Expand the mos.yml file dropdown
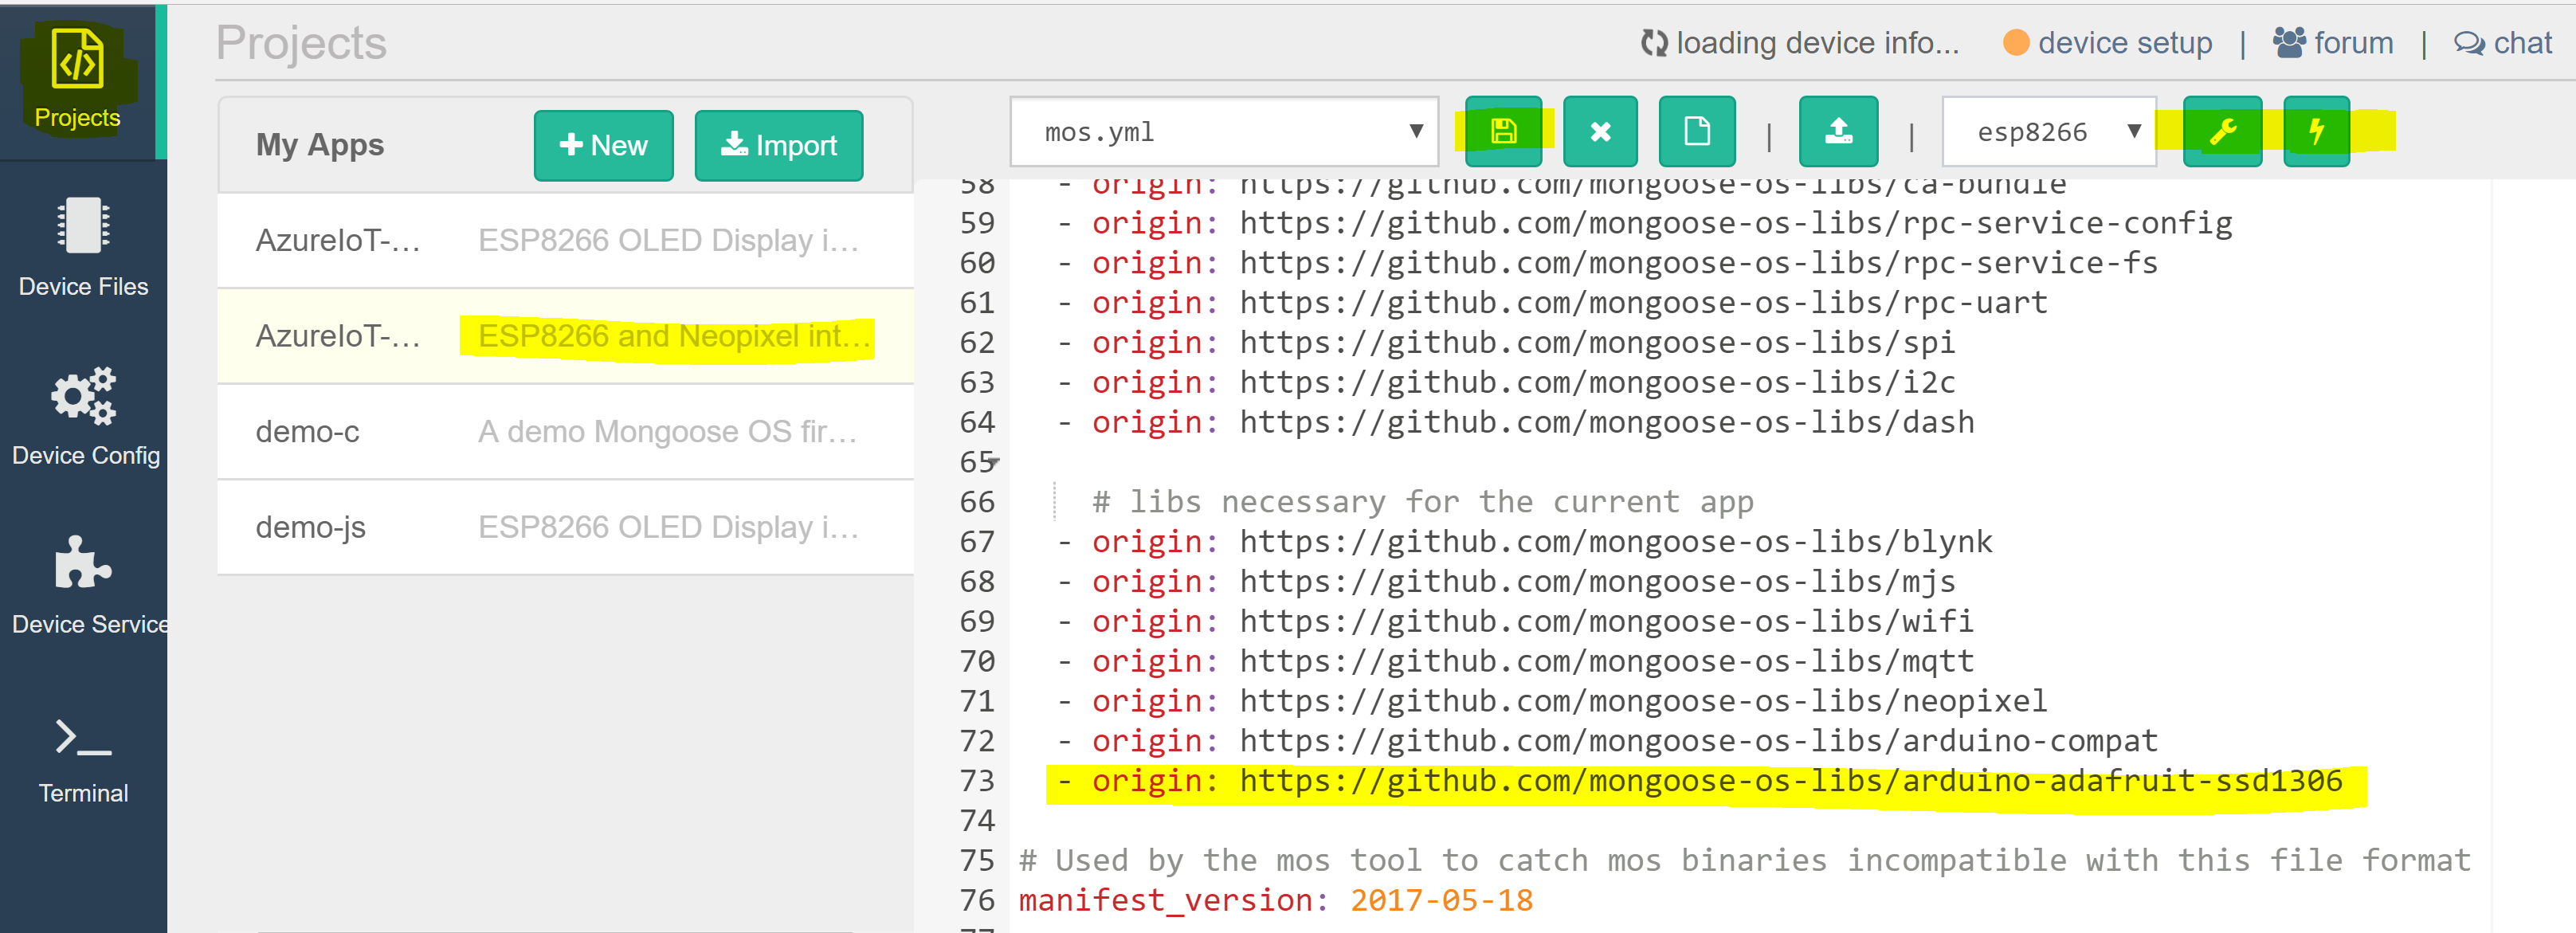This screenshot has height=933, width=2576. pos(1224,131)
